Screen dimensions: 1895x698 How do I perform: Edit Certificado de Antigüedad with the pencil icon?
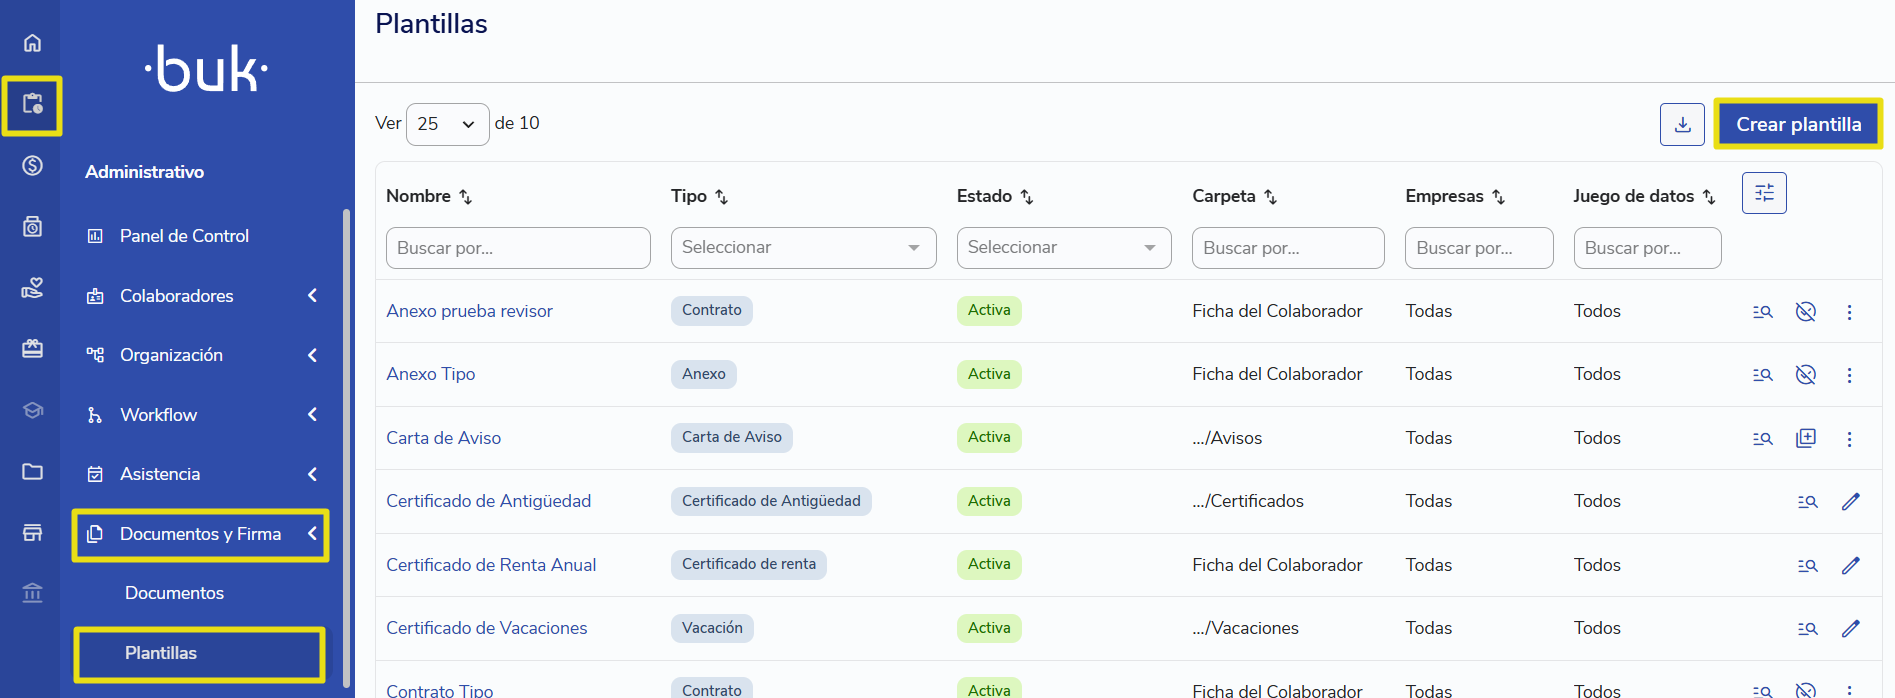[1850, 502]
